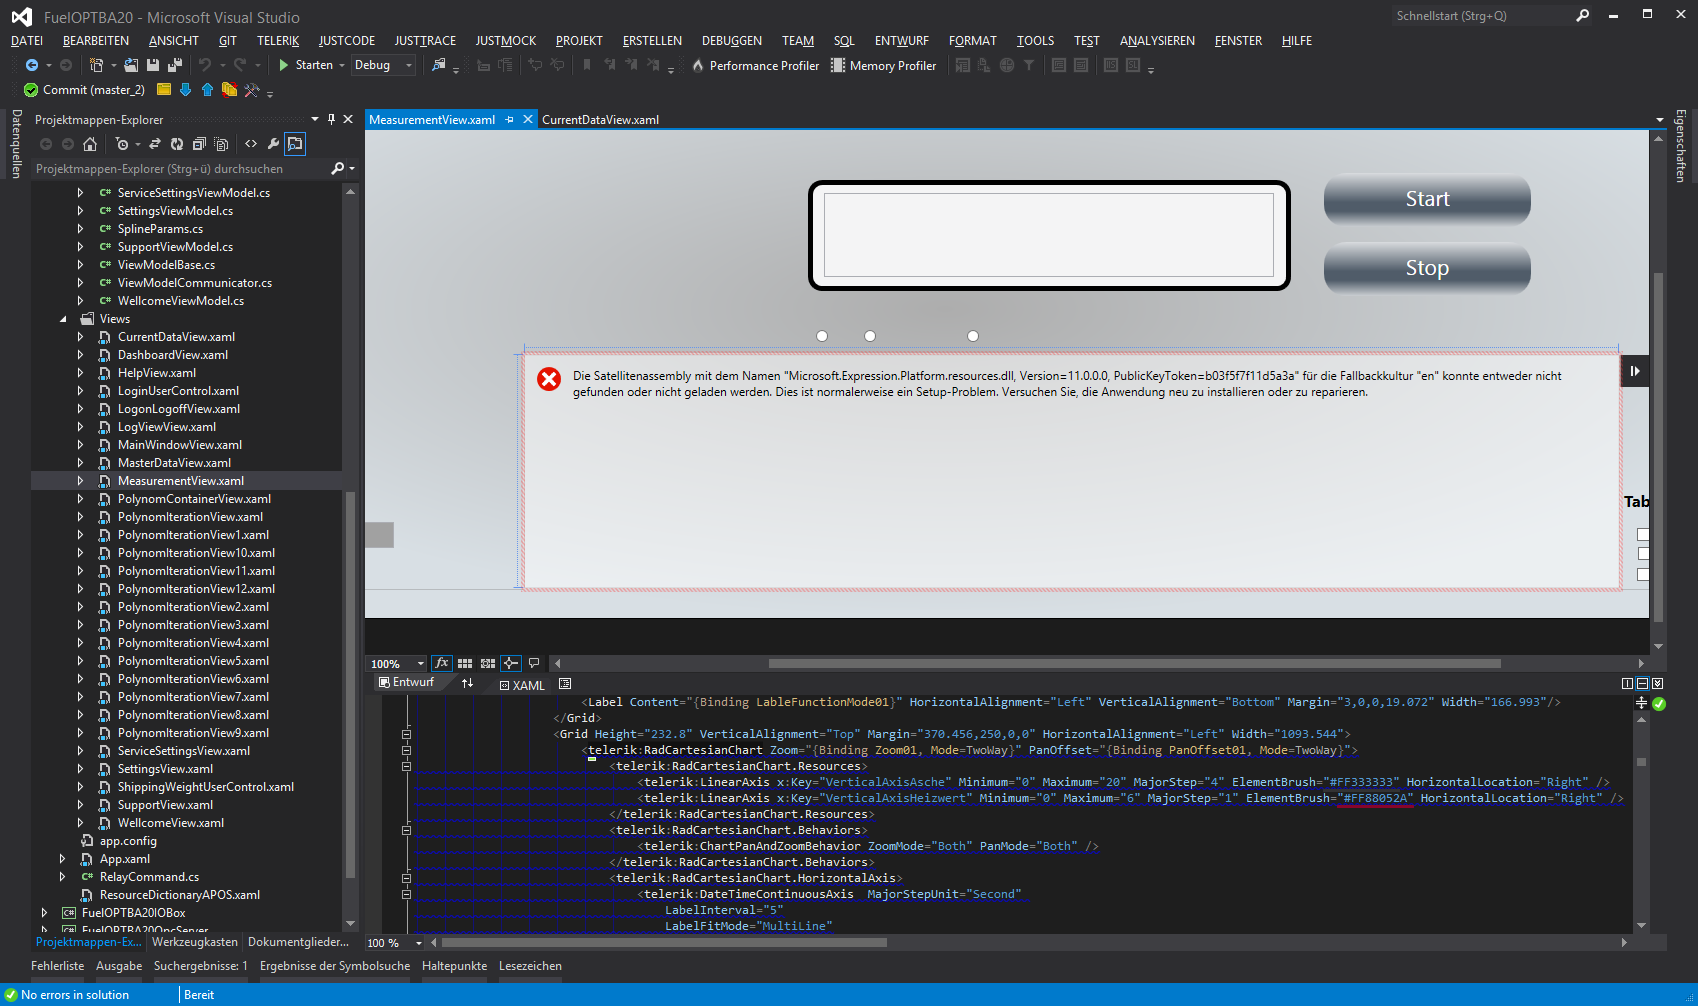Click Collapse All icon in Projektmappen-Explorer

199,144
